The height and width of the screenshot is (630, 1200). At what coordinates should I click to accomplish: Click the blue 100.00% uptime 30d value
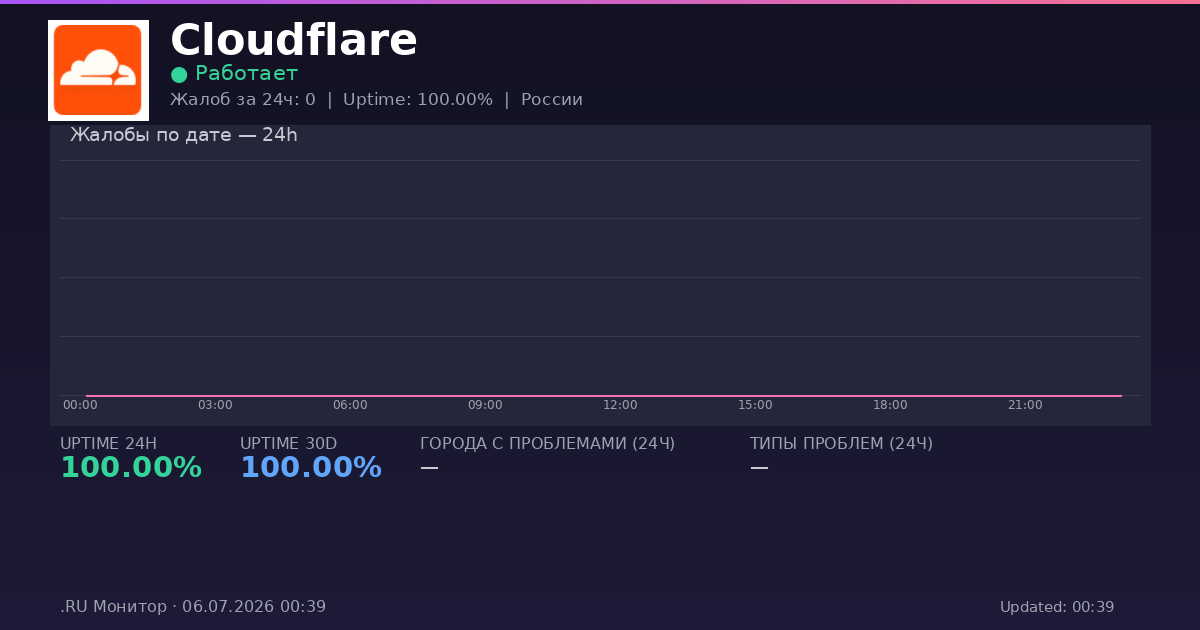pos(311,468)
